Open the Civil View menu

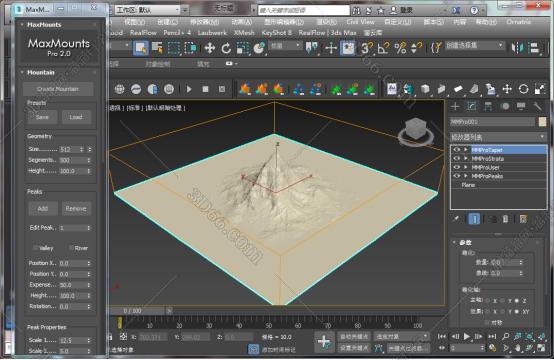point(360,22)
